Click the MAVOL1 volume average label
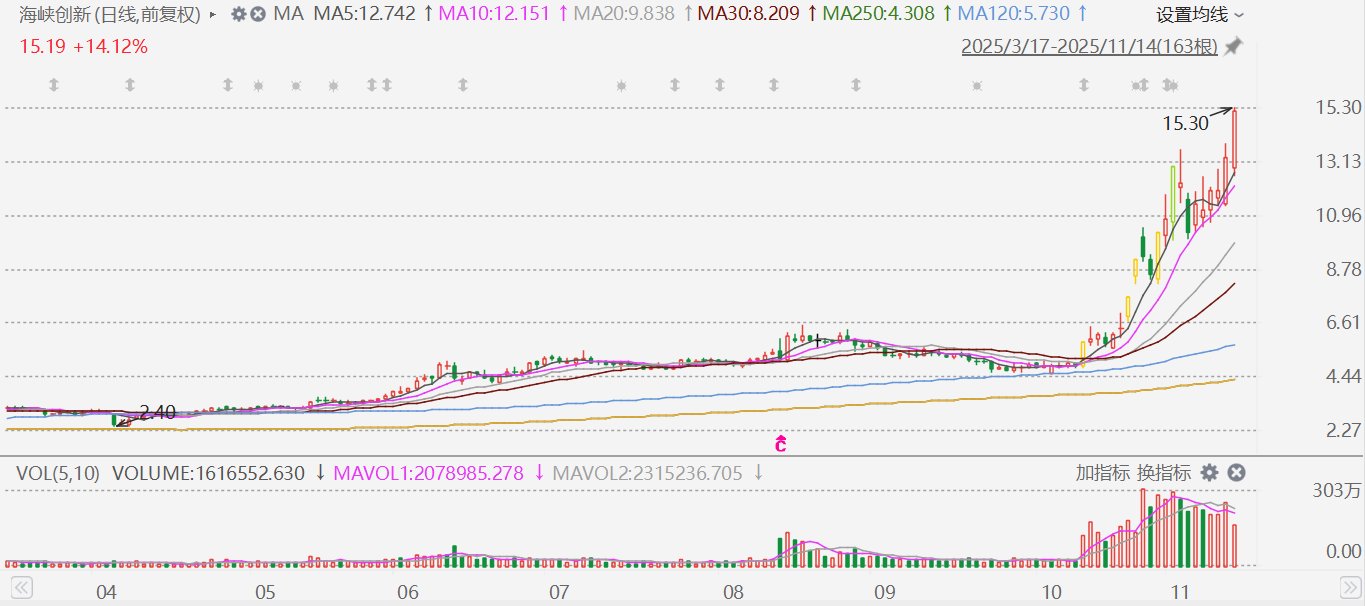 tap(429, 473)
